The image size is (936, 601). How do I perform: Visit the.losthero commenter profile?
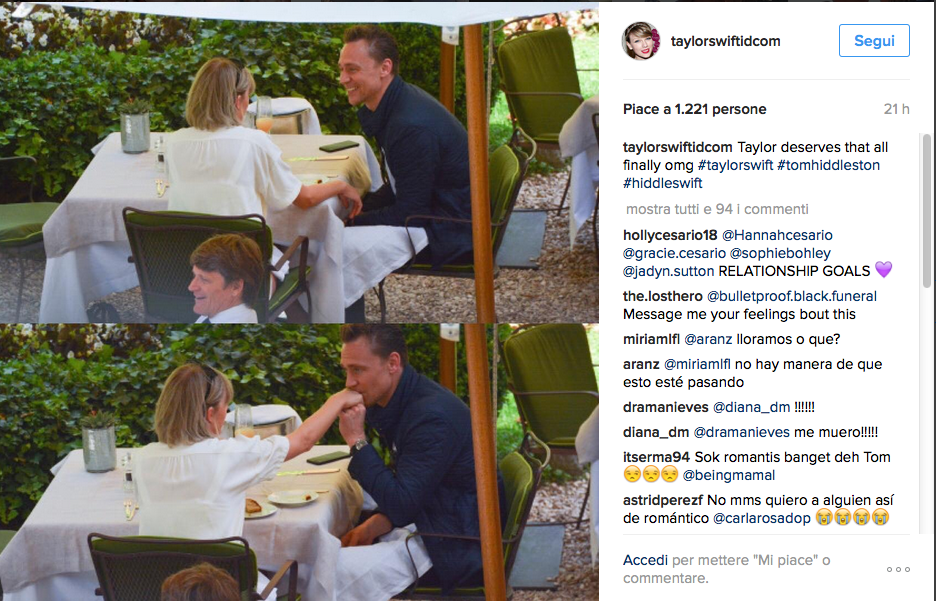pos(662,296)
